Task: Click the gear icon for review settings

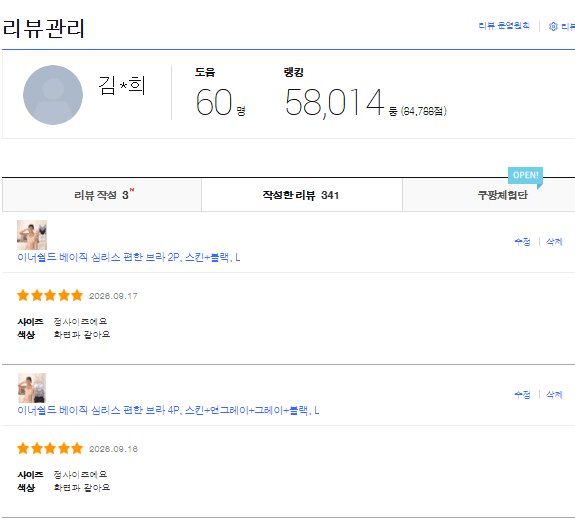Action: pyautogui.click(x=553, y=26)
